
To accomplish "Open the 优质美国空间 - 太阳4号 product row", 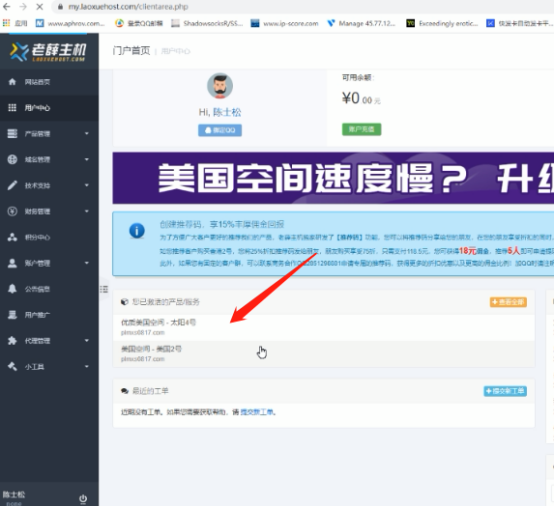I will [x=323, y=328].
